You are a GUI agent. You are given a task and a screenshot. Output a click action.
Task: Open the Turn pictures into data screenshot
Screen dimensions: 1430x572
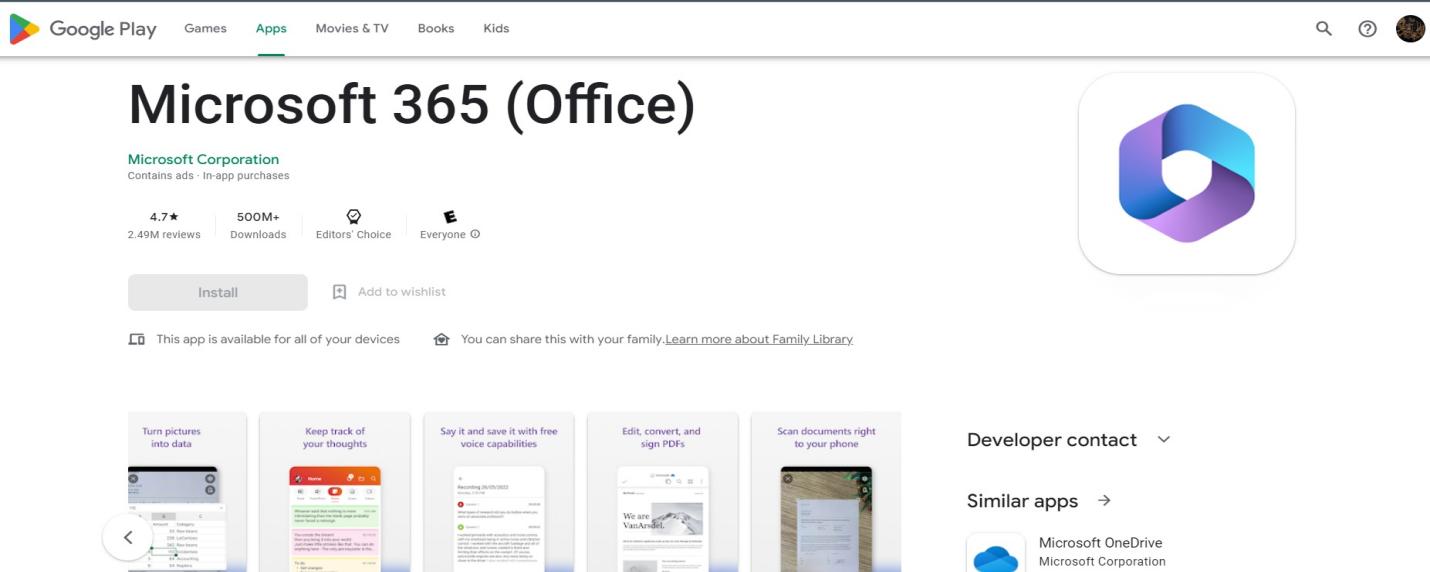pos(187,492)
